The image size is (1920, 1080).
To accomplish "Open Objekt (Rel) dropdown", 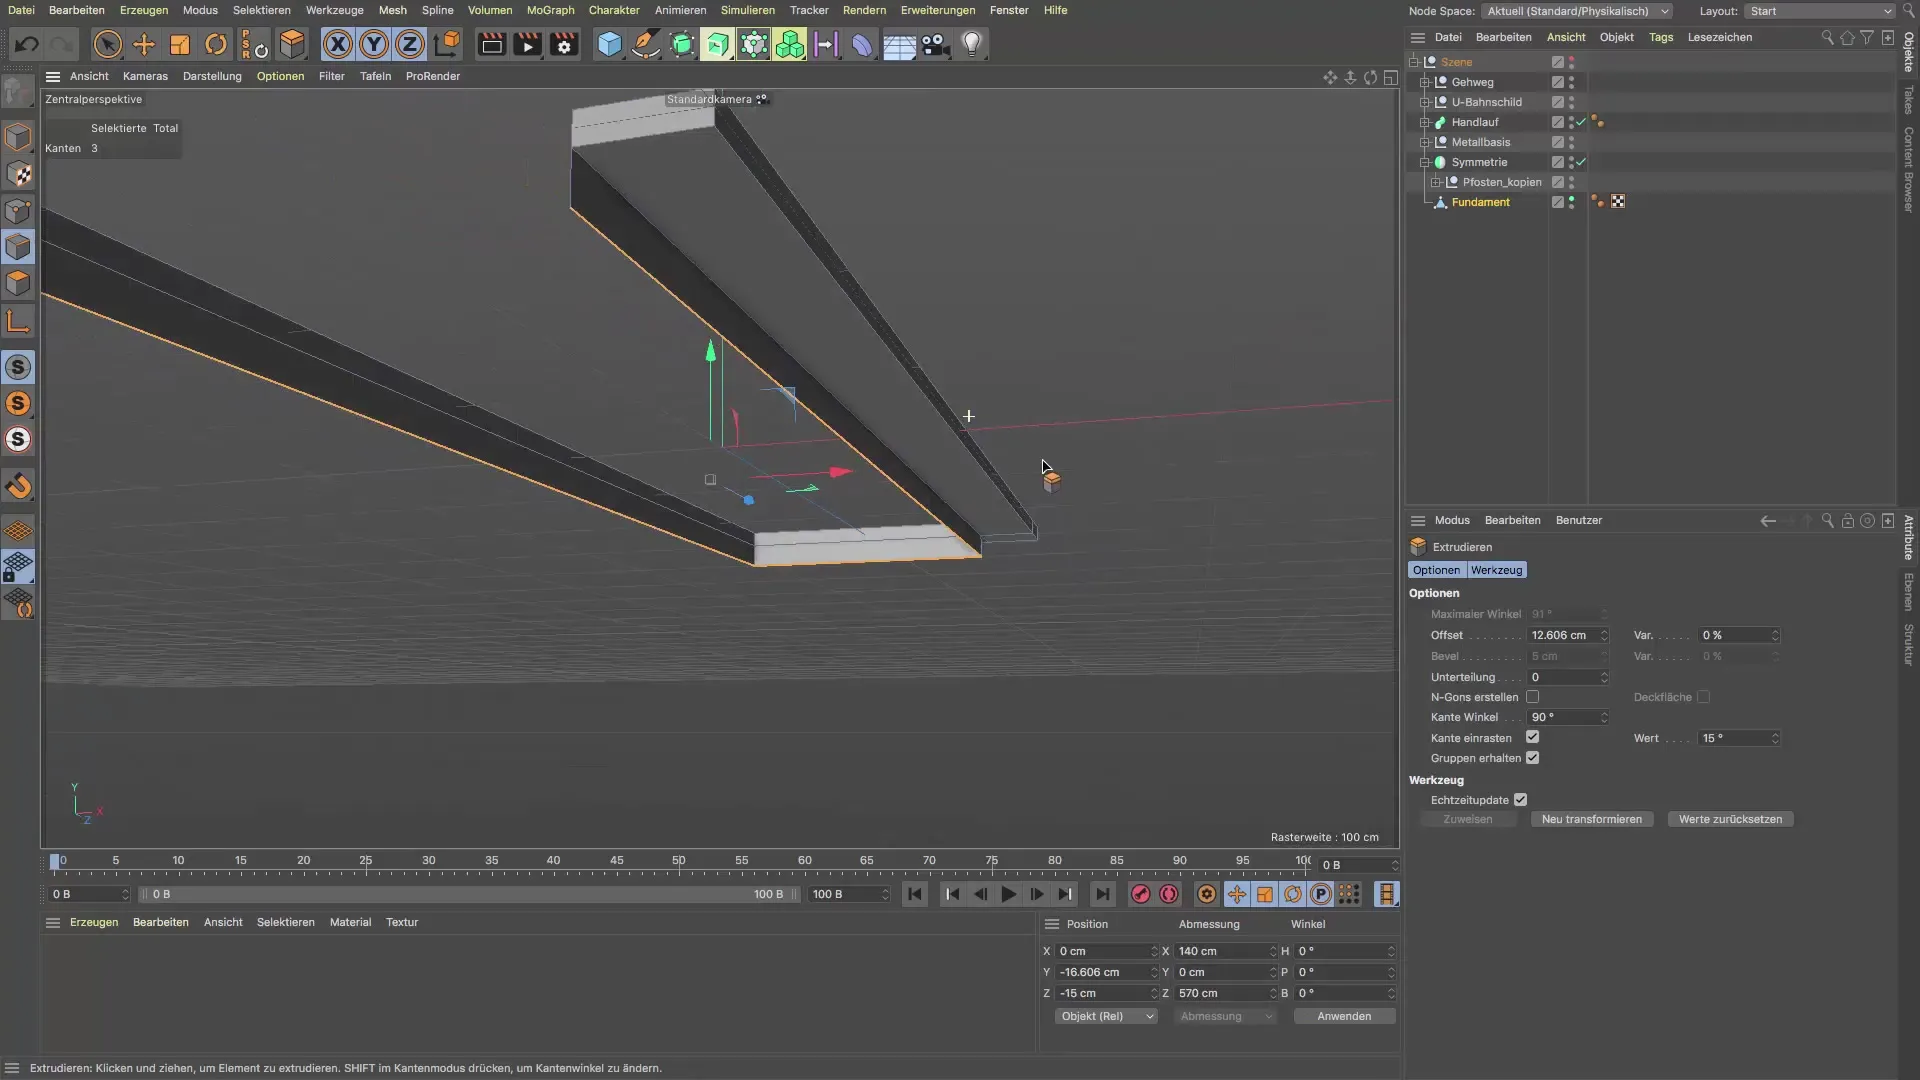I will pyautogui.click(x=1106, y=1016).
